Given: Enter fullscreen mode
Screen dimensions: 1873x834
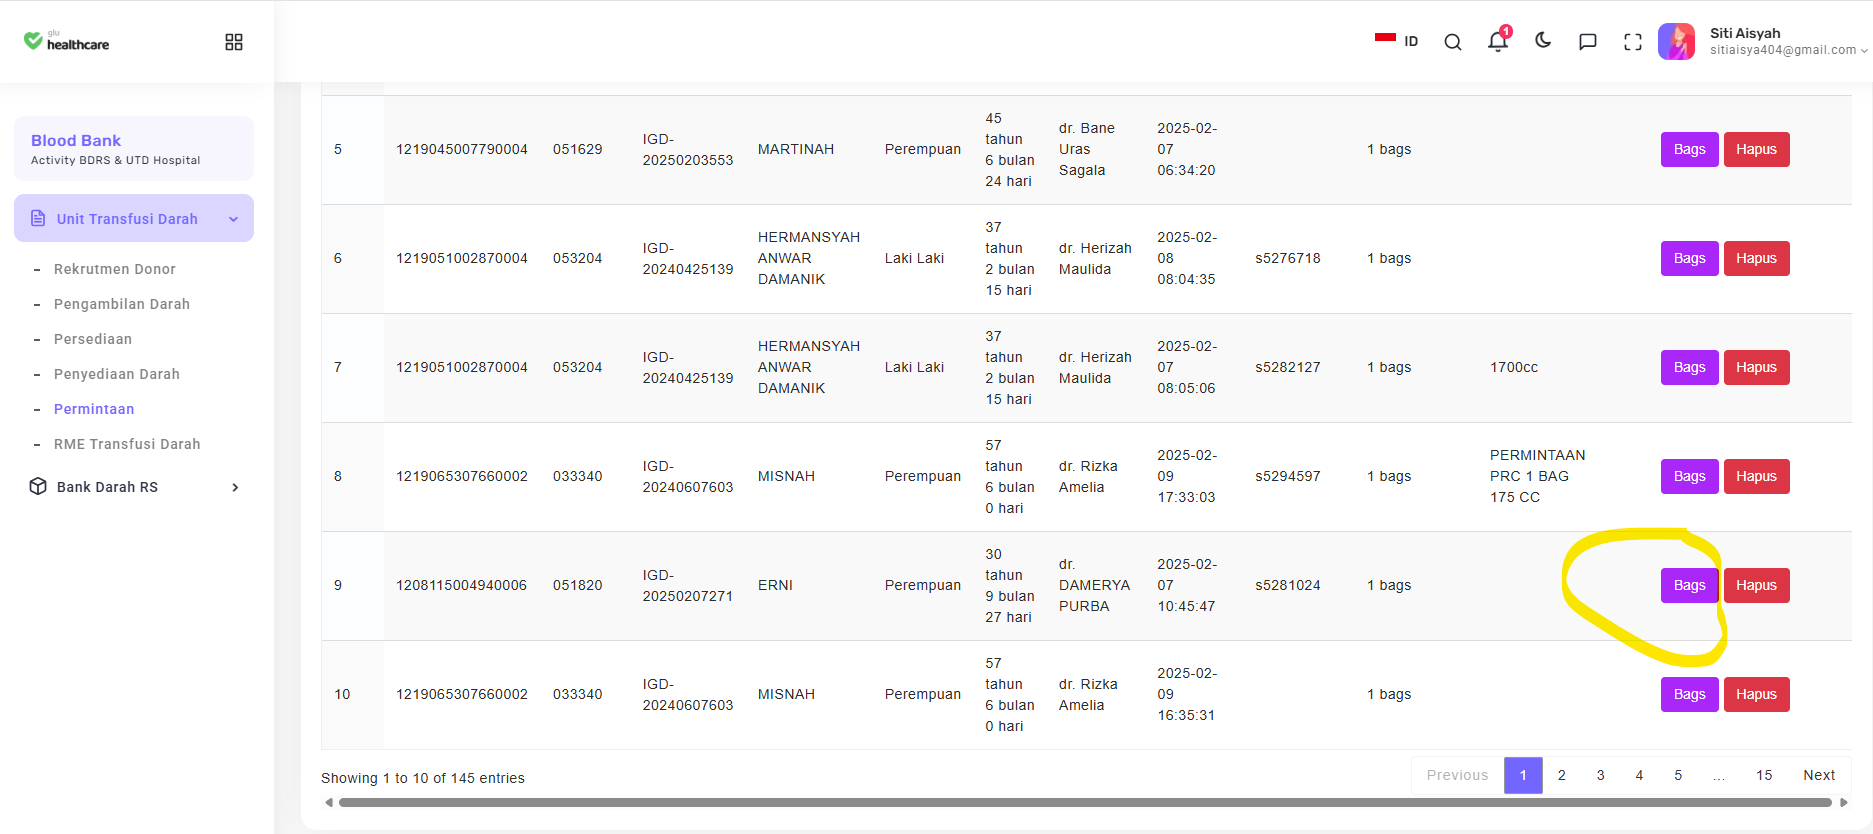Looking at the screenshot, I should tap(1633, 42).
